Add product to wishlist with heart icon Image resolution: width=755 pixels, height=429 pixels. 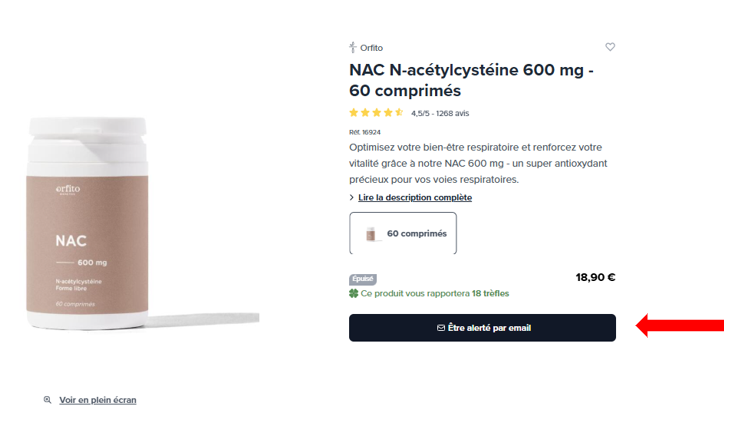tap(610, 47)
